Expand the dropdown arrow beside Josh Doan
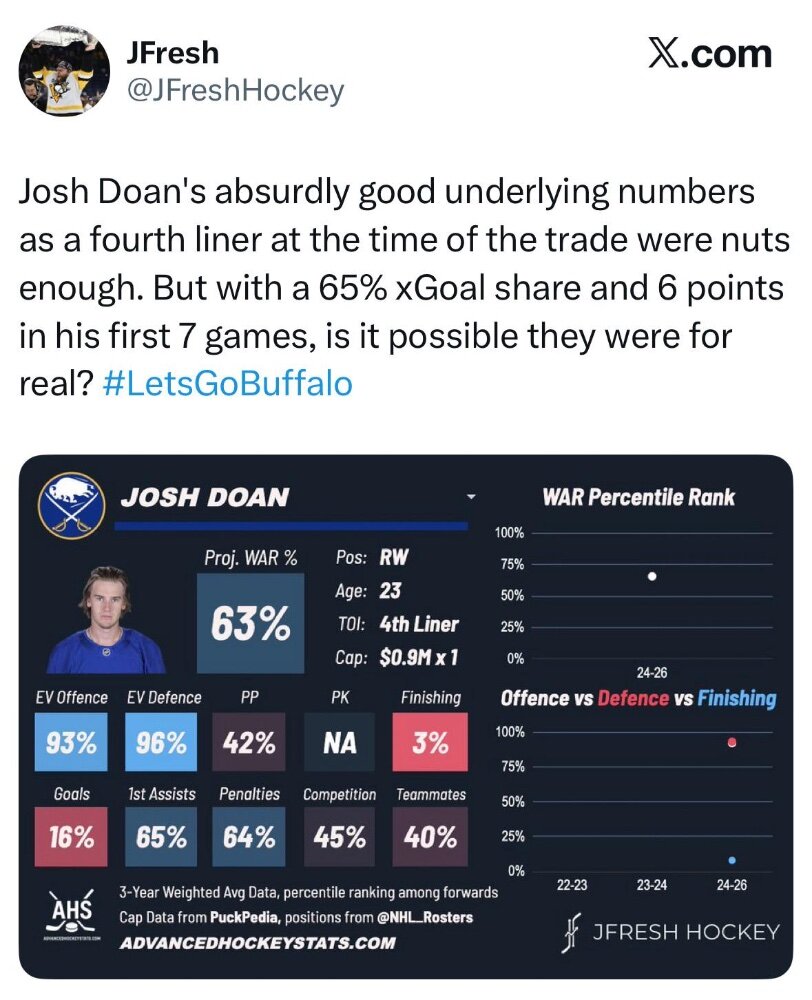 pyautogui.click(x=470, y=498)
